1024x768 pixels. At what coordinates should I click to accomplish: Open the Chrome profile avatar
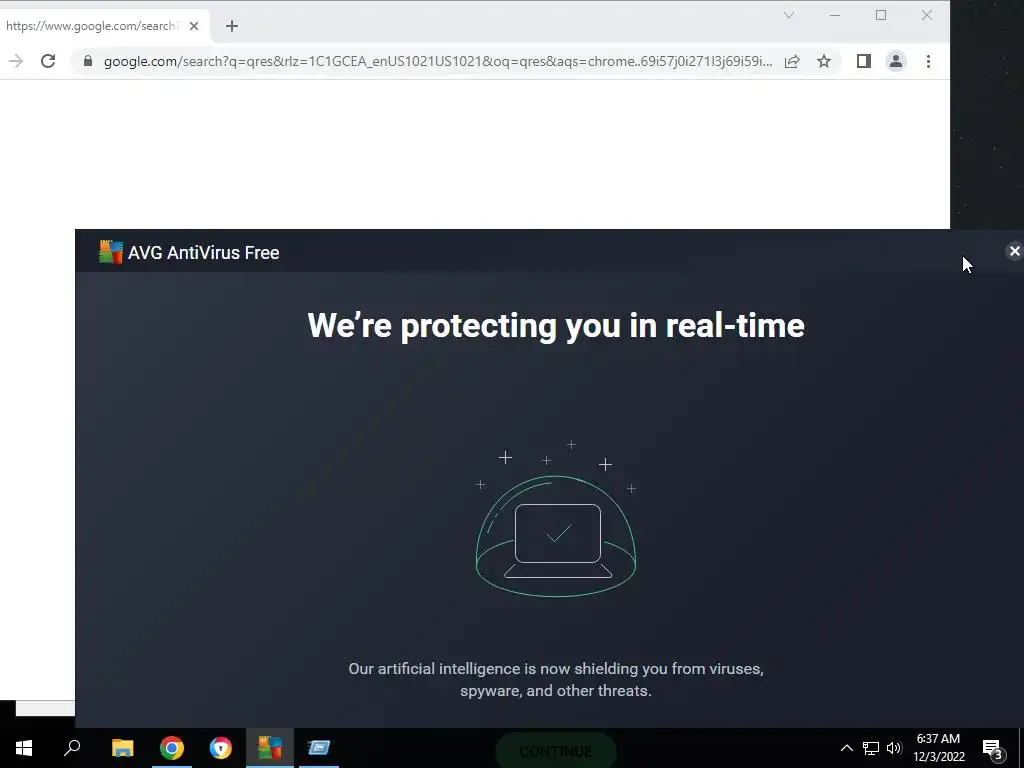point(896,61)
